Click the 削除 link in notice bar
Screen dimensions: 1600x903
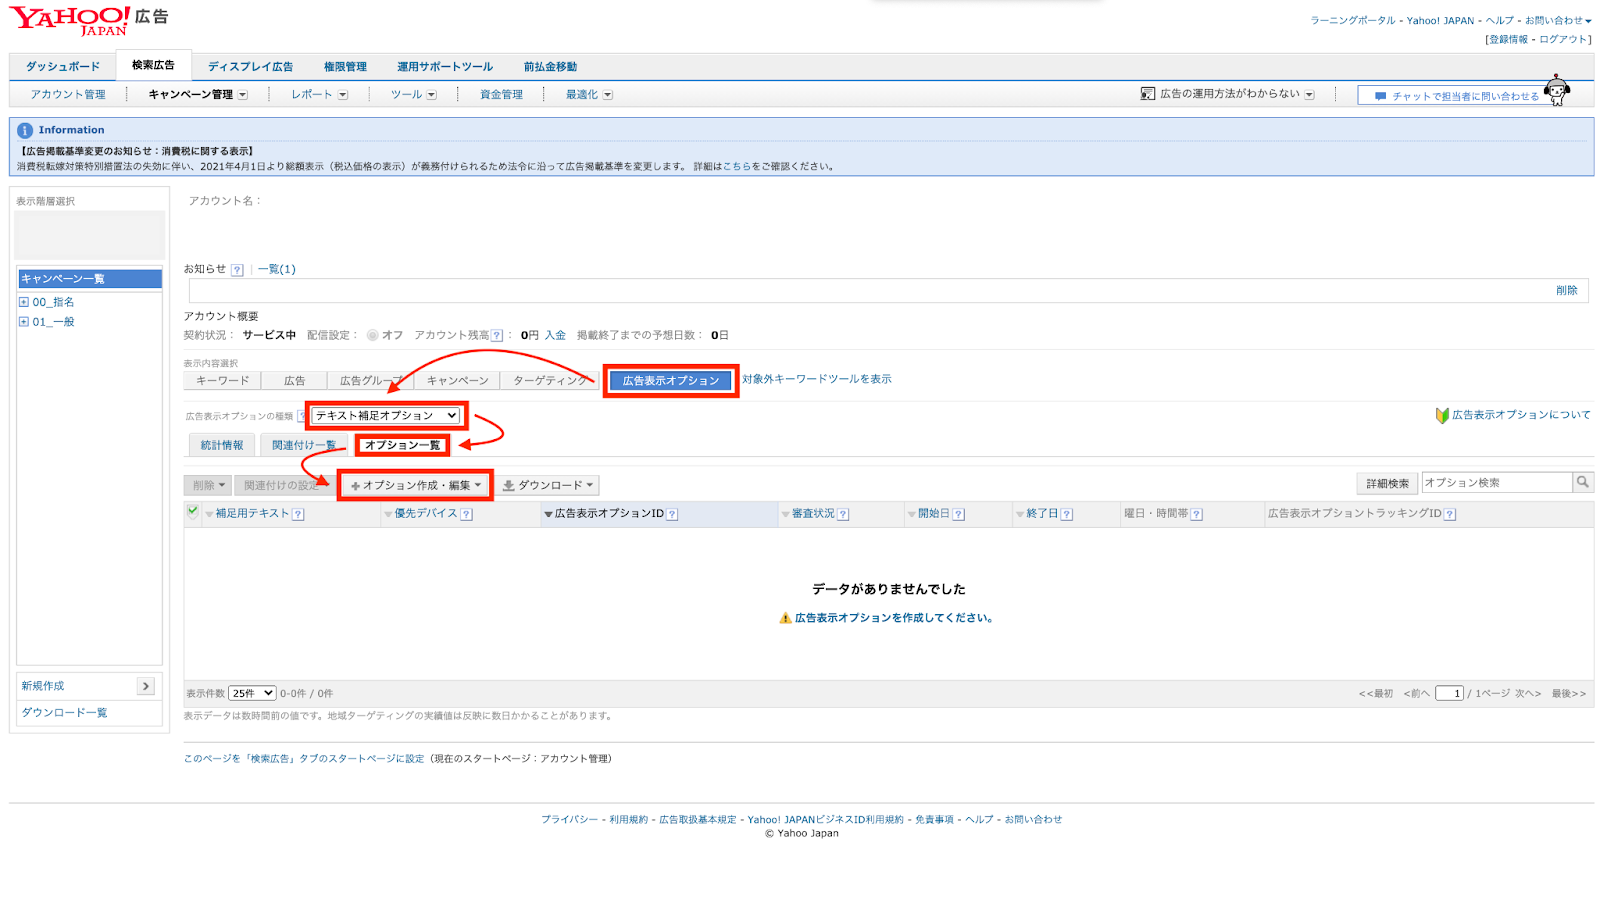point(1566,291)
